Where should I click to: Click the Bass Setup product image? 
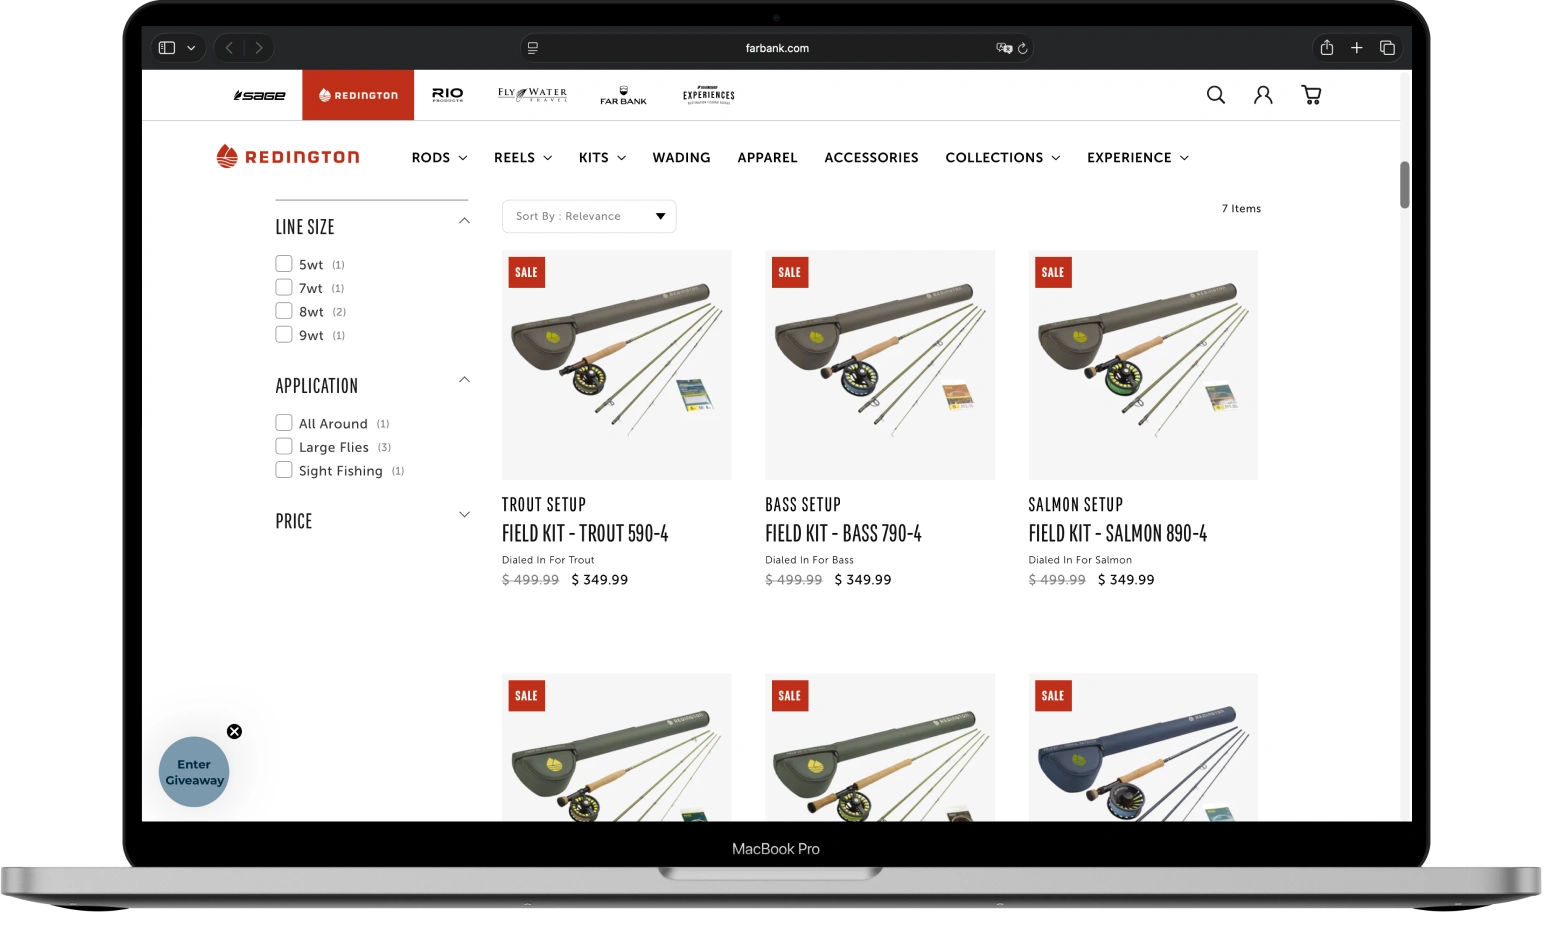point(880,365)
